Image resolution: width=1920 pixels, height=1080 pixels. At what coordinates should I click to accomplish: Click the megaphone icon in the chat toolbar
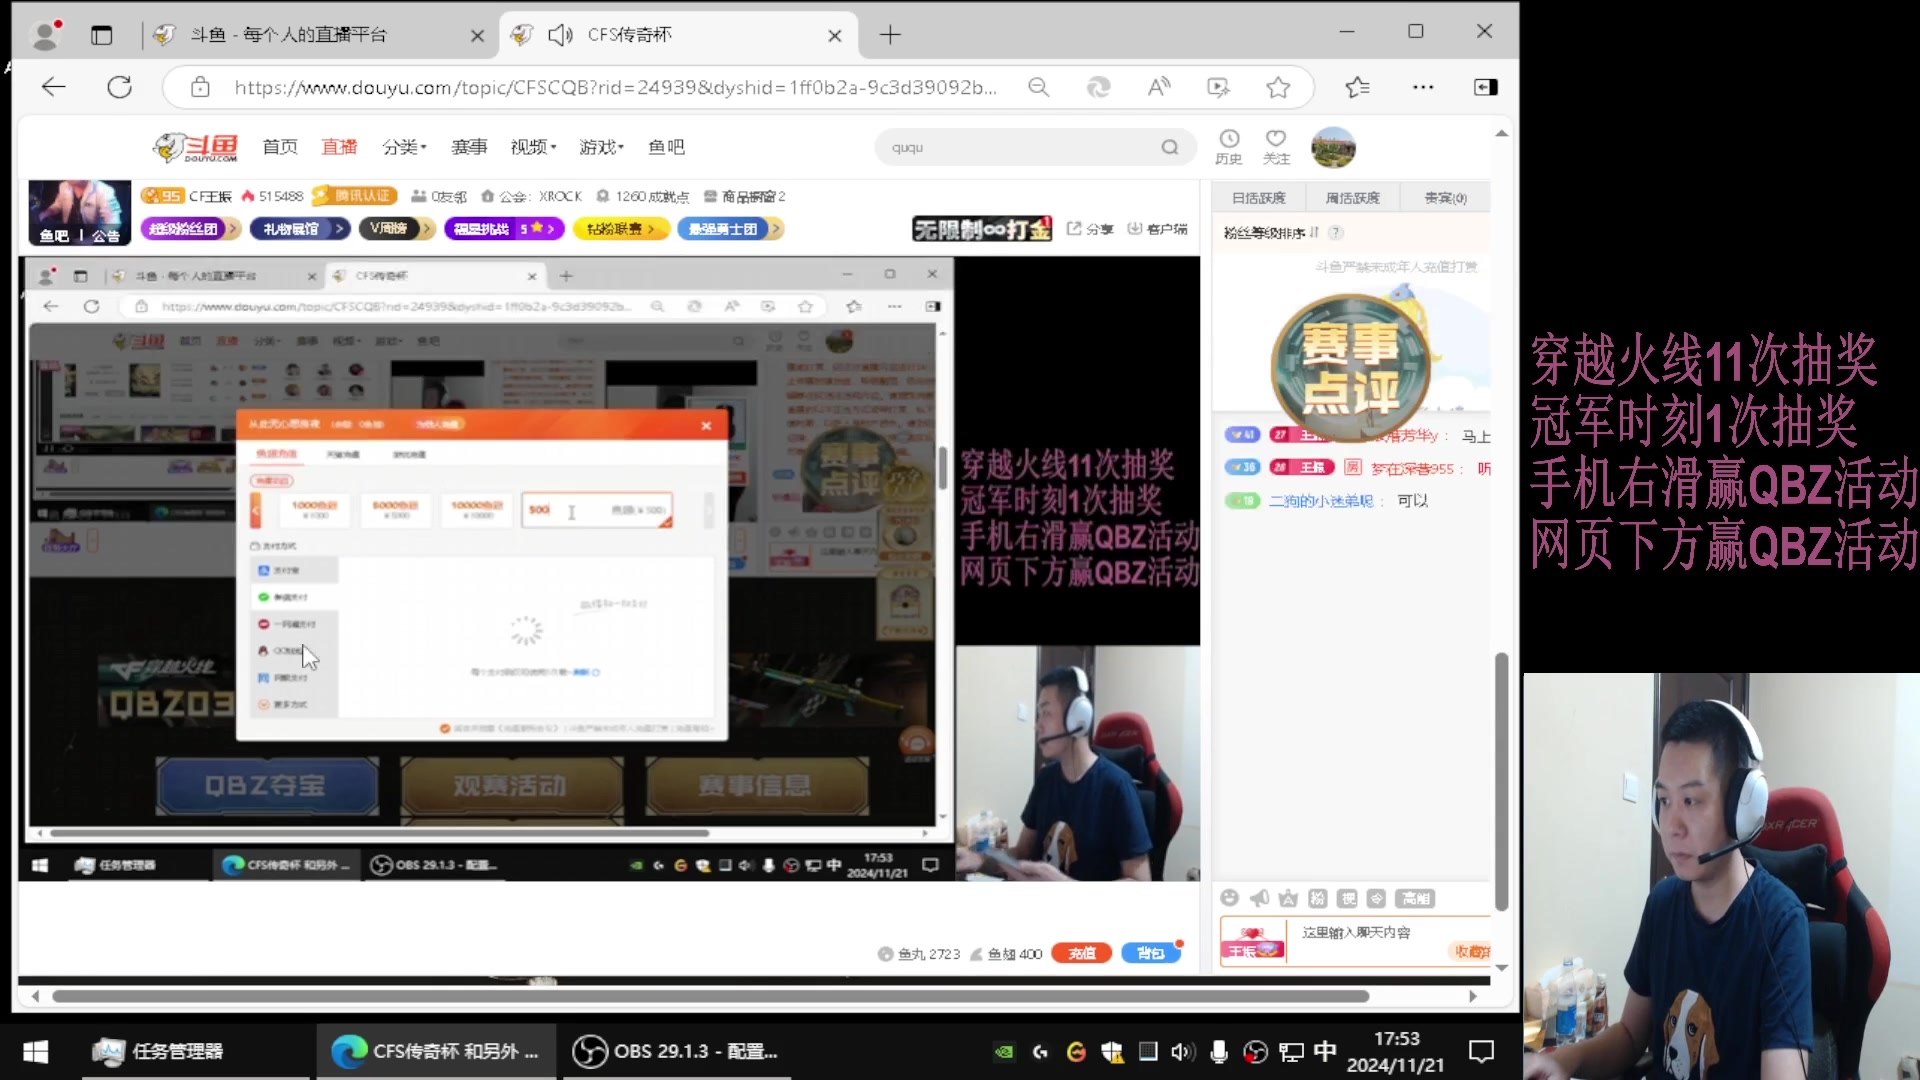pos(1259,898)
